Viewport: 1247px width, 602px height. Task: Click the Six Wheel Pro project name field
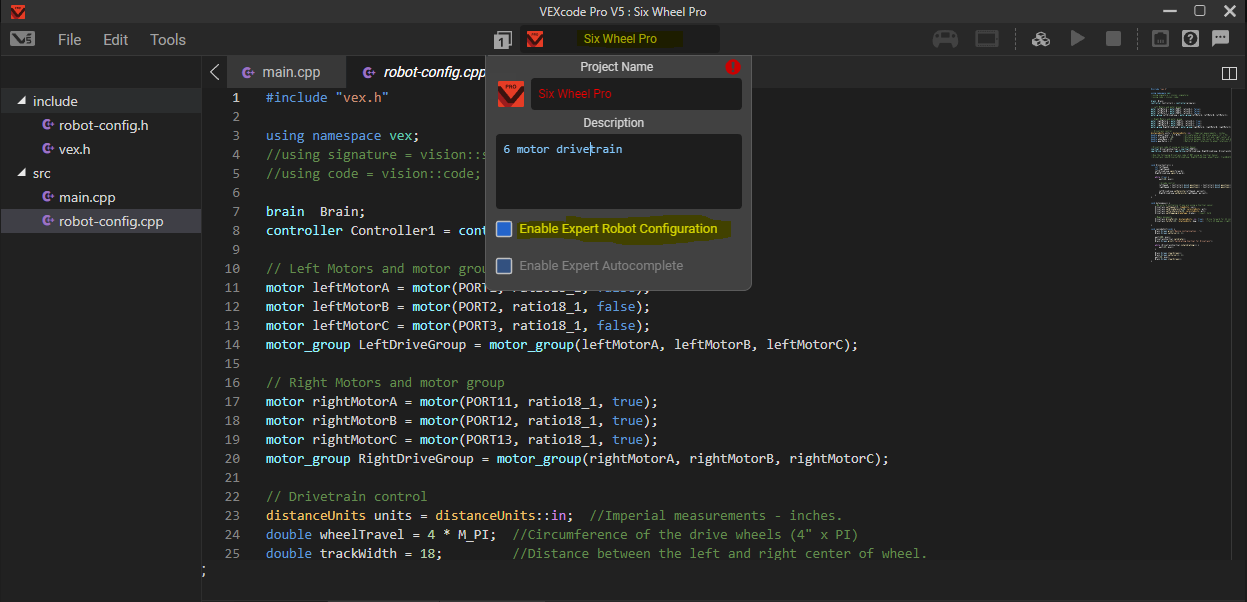coord(636,94)
